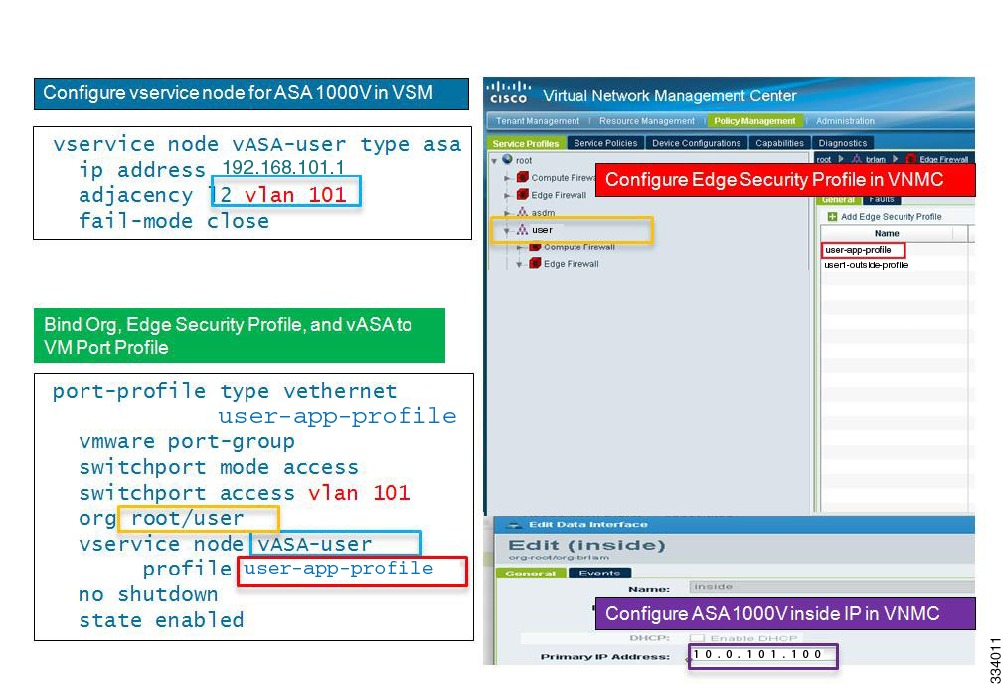Click the org-root/org-brlam path text
The height and width of the screenshot is (684, 1004).
558,558
